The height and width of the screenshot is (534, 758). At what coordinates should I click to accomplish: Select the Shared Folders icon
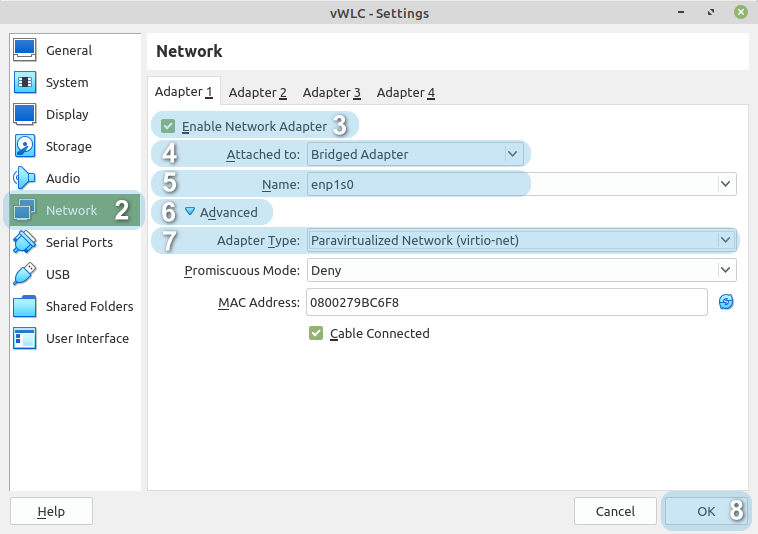pyautogui.click(x=25, y=306)
